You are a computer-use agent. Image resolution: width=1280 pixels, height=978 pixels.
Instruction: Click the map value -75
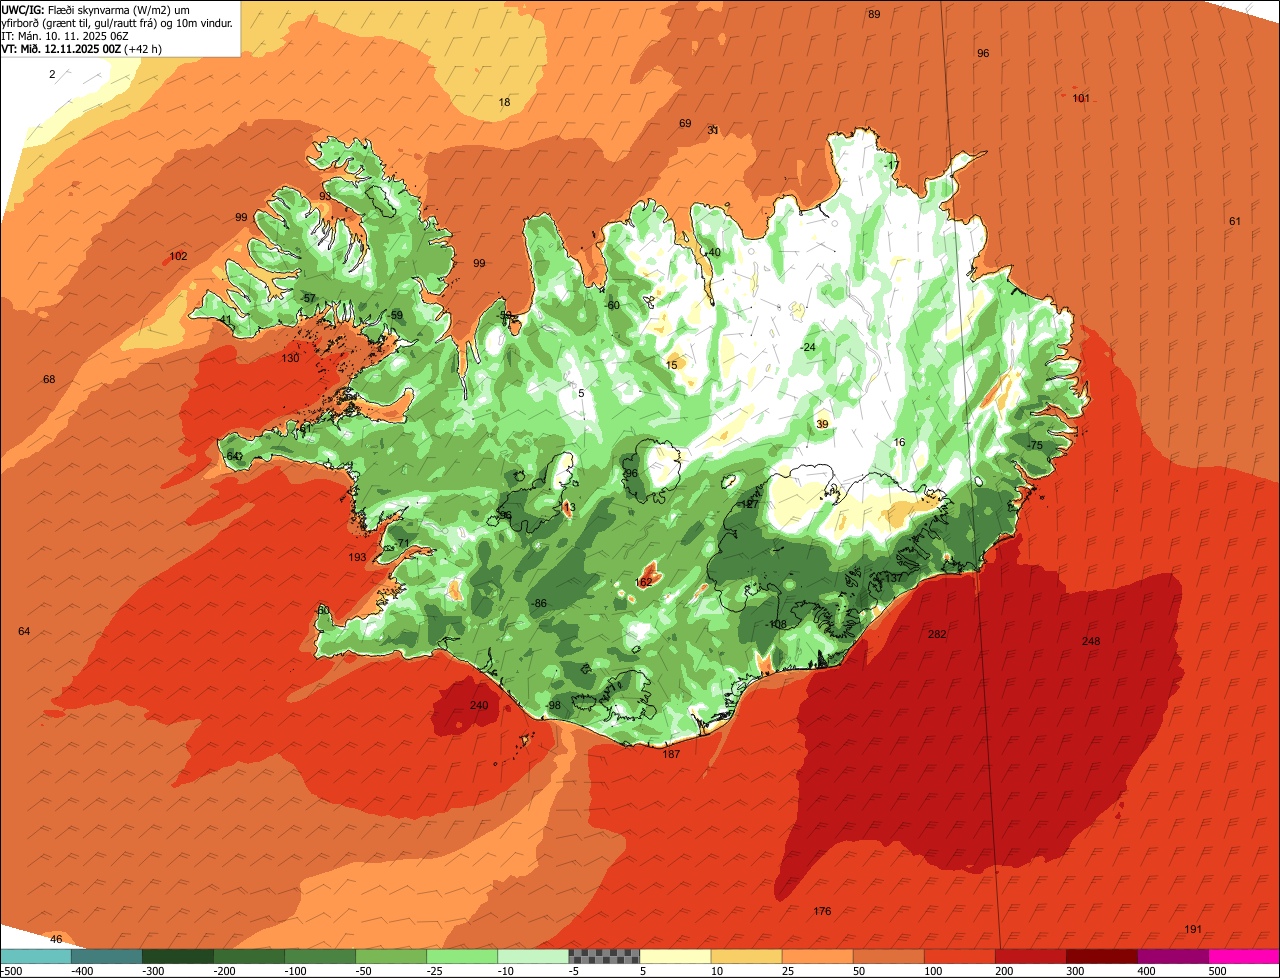tap(1034, 445)
